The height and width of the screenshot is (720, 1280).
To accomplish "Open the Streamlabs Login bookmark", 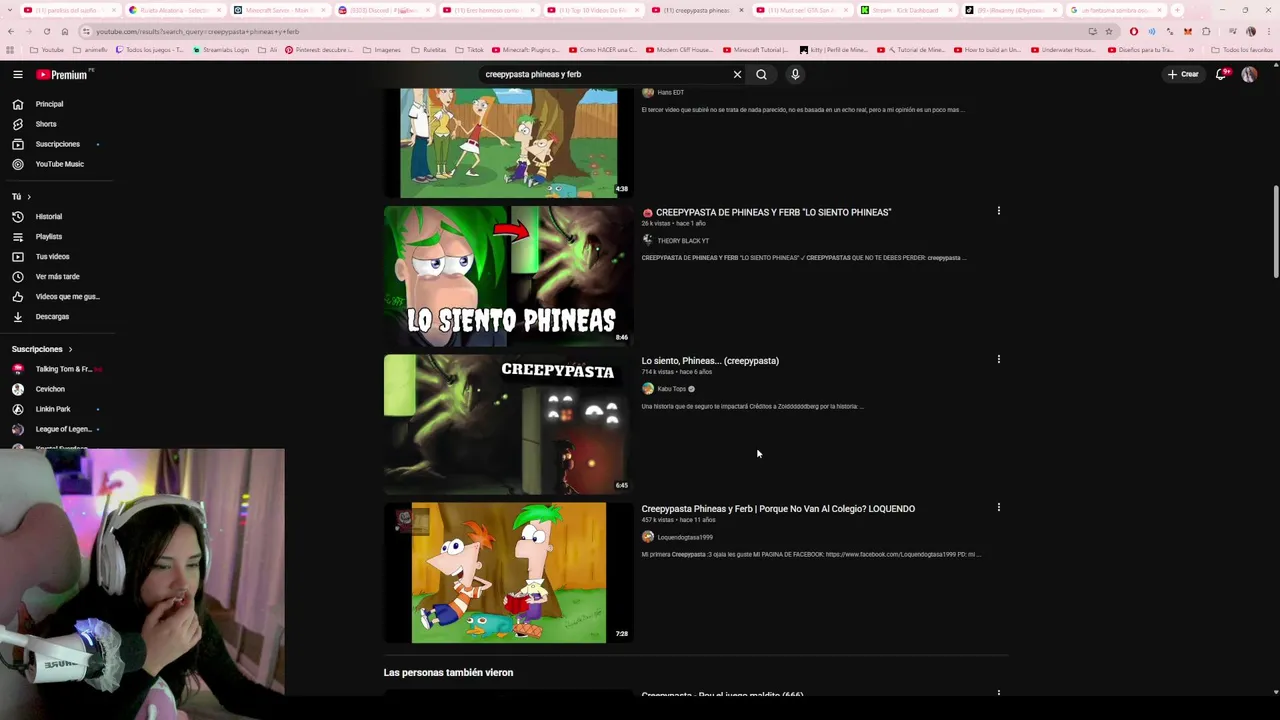I will [x=222, y=50].
